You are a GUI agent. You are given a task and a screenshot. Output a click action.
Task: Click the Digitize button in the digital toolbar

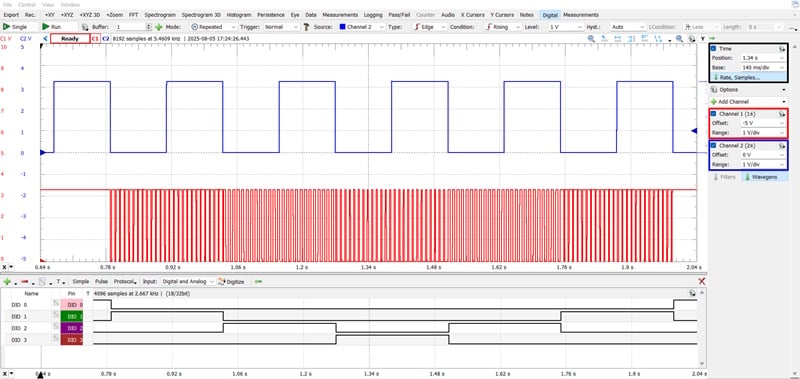pyautogui.click(x=231, y=282)
